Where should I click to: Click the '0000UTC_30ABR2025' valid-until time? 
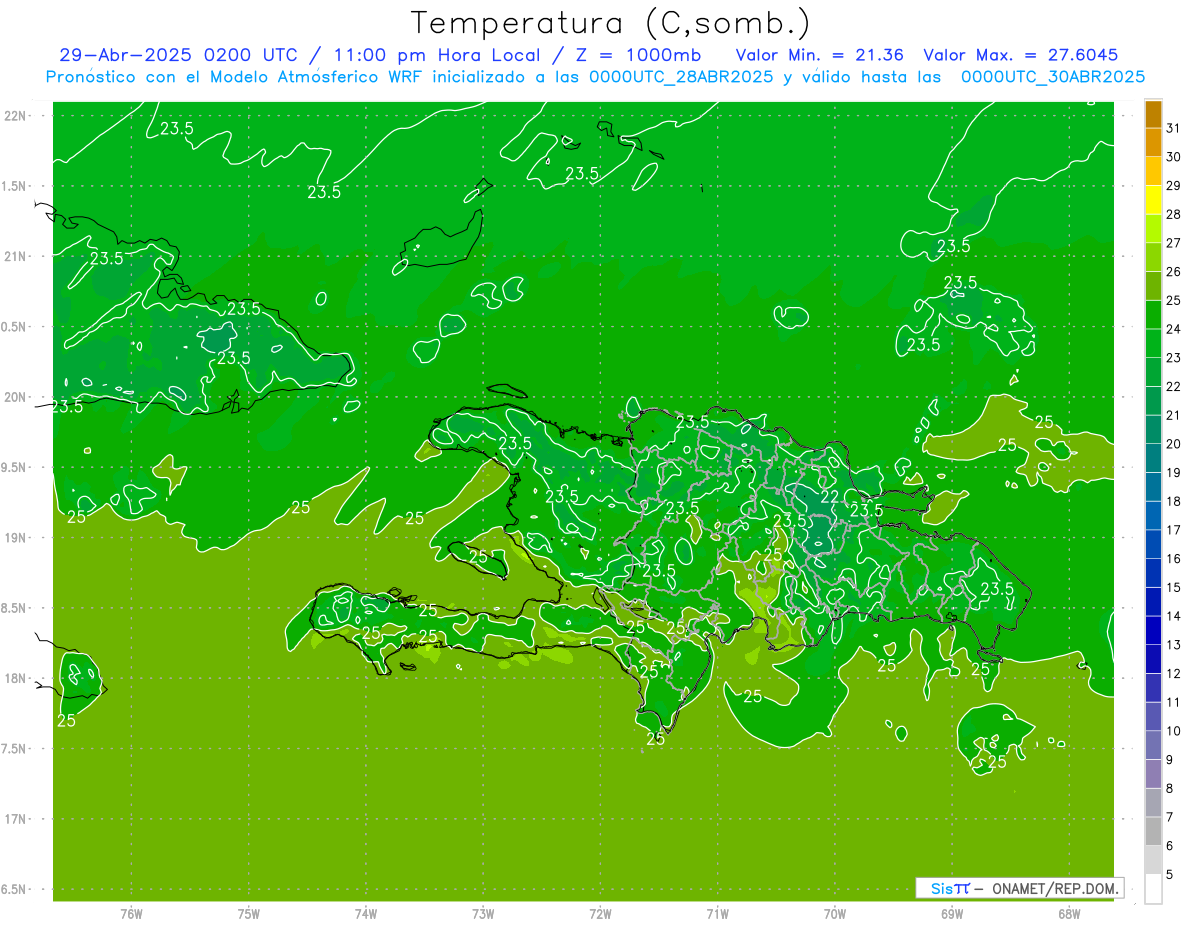point(1053,77)
